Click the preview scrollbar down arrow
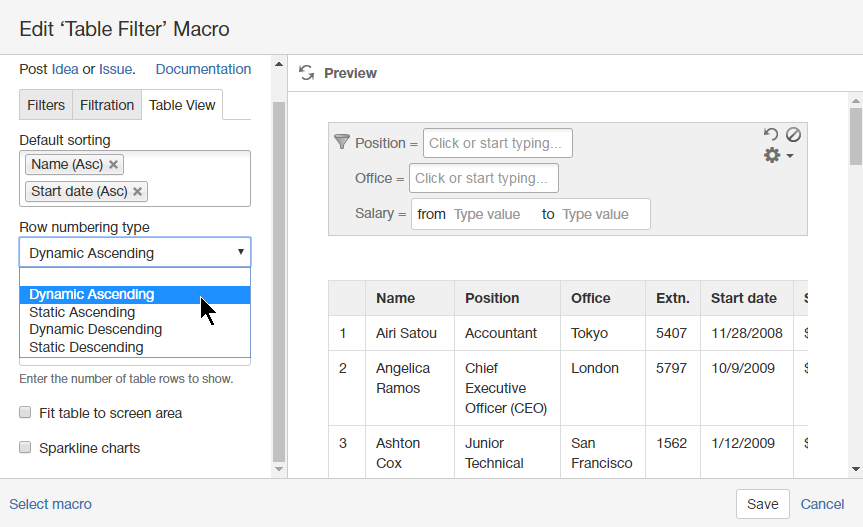The image size is (863, 527). (x=855, y=468)
